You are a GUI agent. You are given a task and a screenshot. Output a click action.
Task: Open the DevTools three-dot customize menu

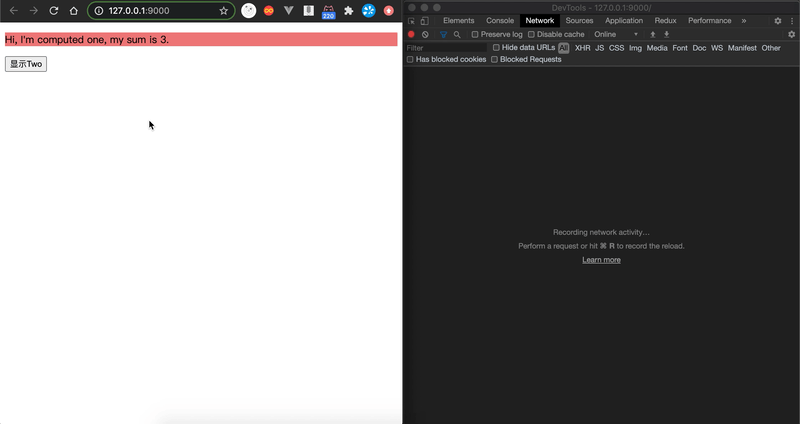pyautogui.click(x=792, y=21)
